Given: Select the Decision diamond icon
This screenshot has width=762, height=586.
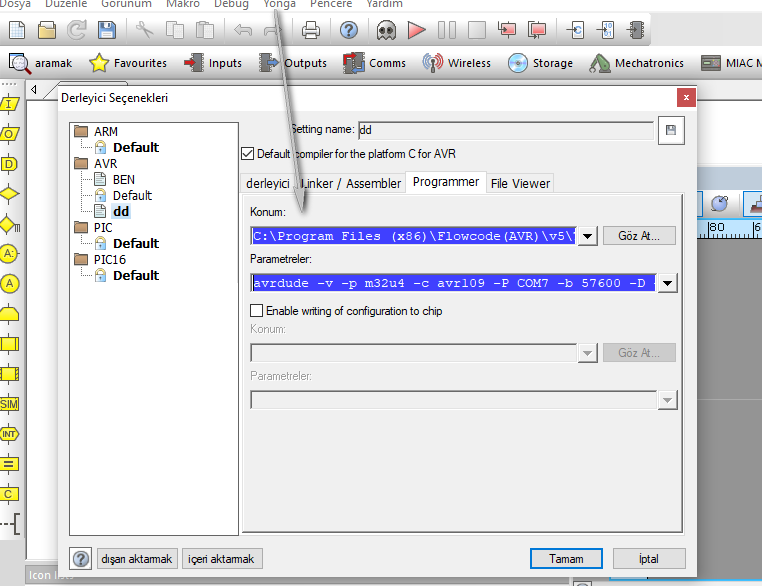Looking at the screenshot, I should tap(9, 194).
